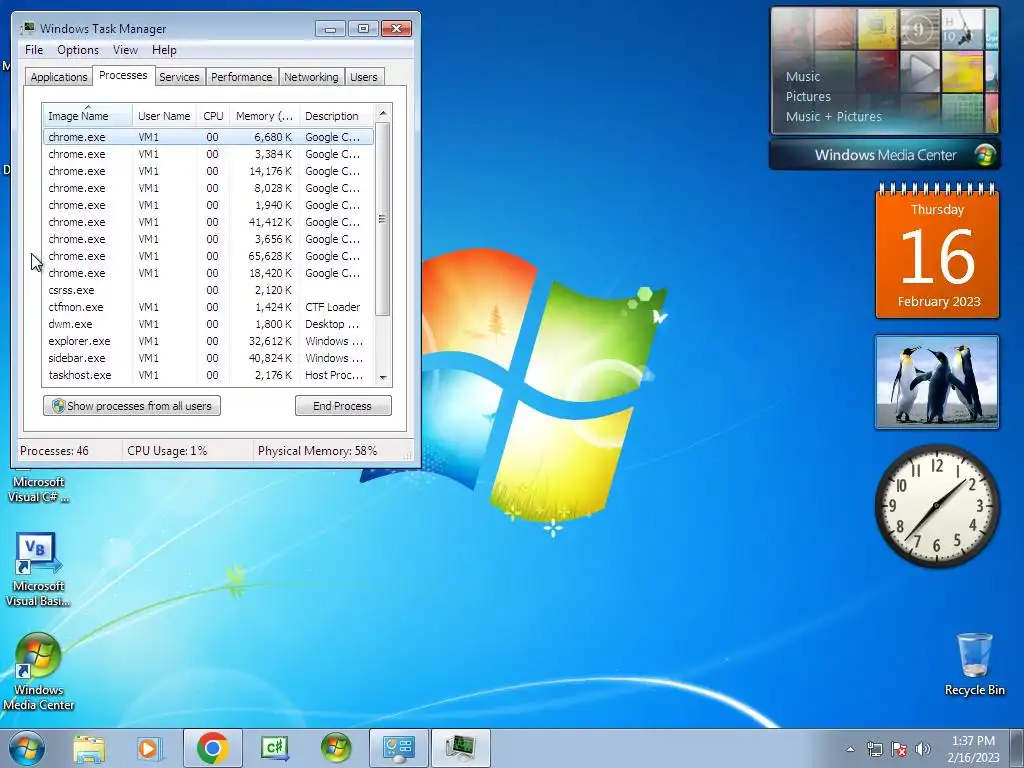Open the Visual C# taskbar icon

point(274,748)
